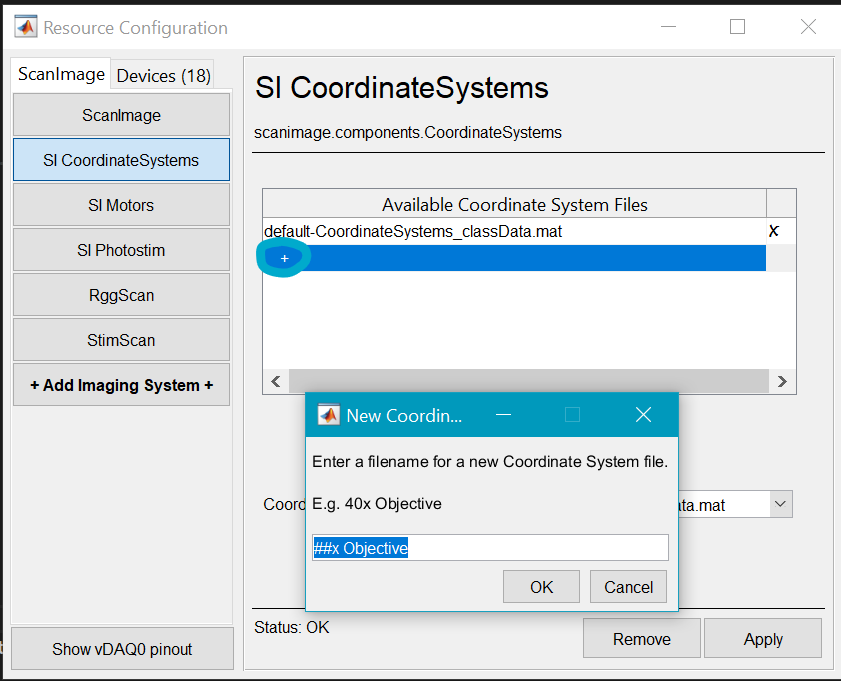
Task: Select SI Photostim in the sidebar
Action: (x=121, y=250)
